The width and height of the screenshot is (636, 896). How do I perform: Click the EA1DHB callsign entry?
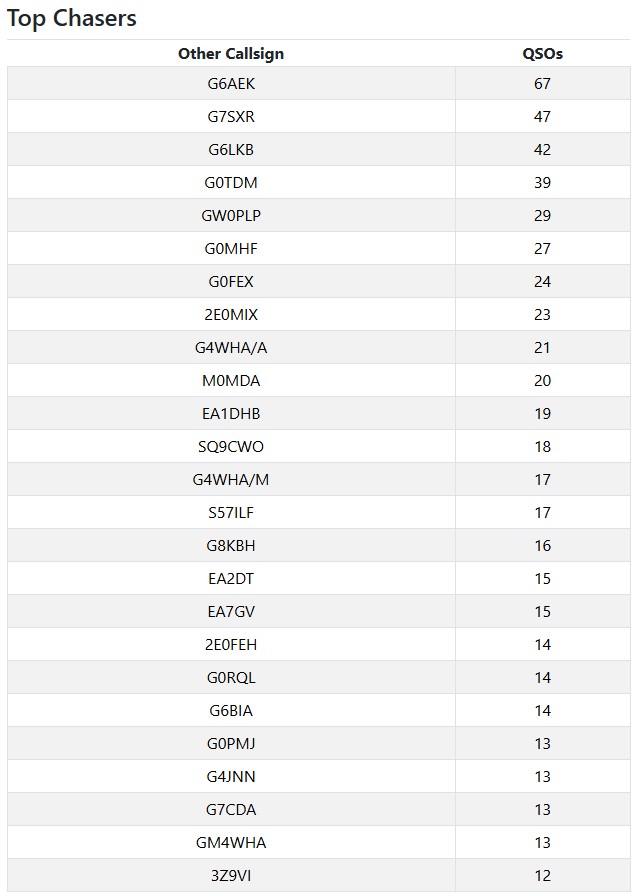click(231, 414)
